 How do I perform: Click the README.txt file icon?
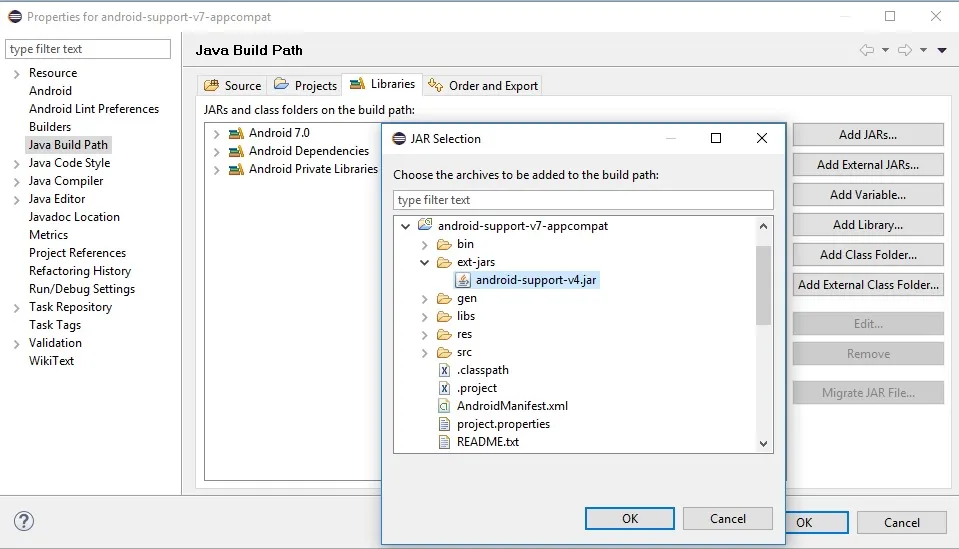click(445, 442)
